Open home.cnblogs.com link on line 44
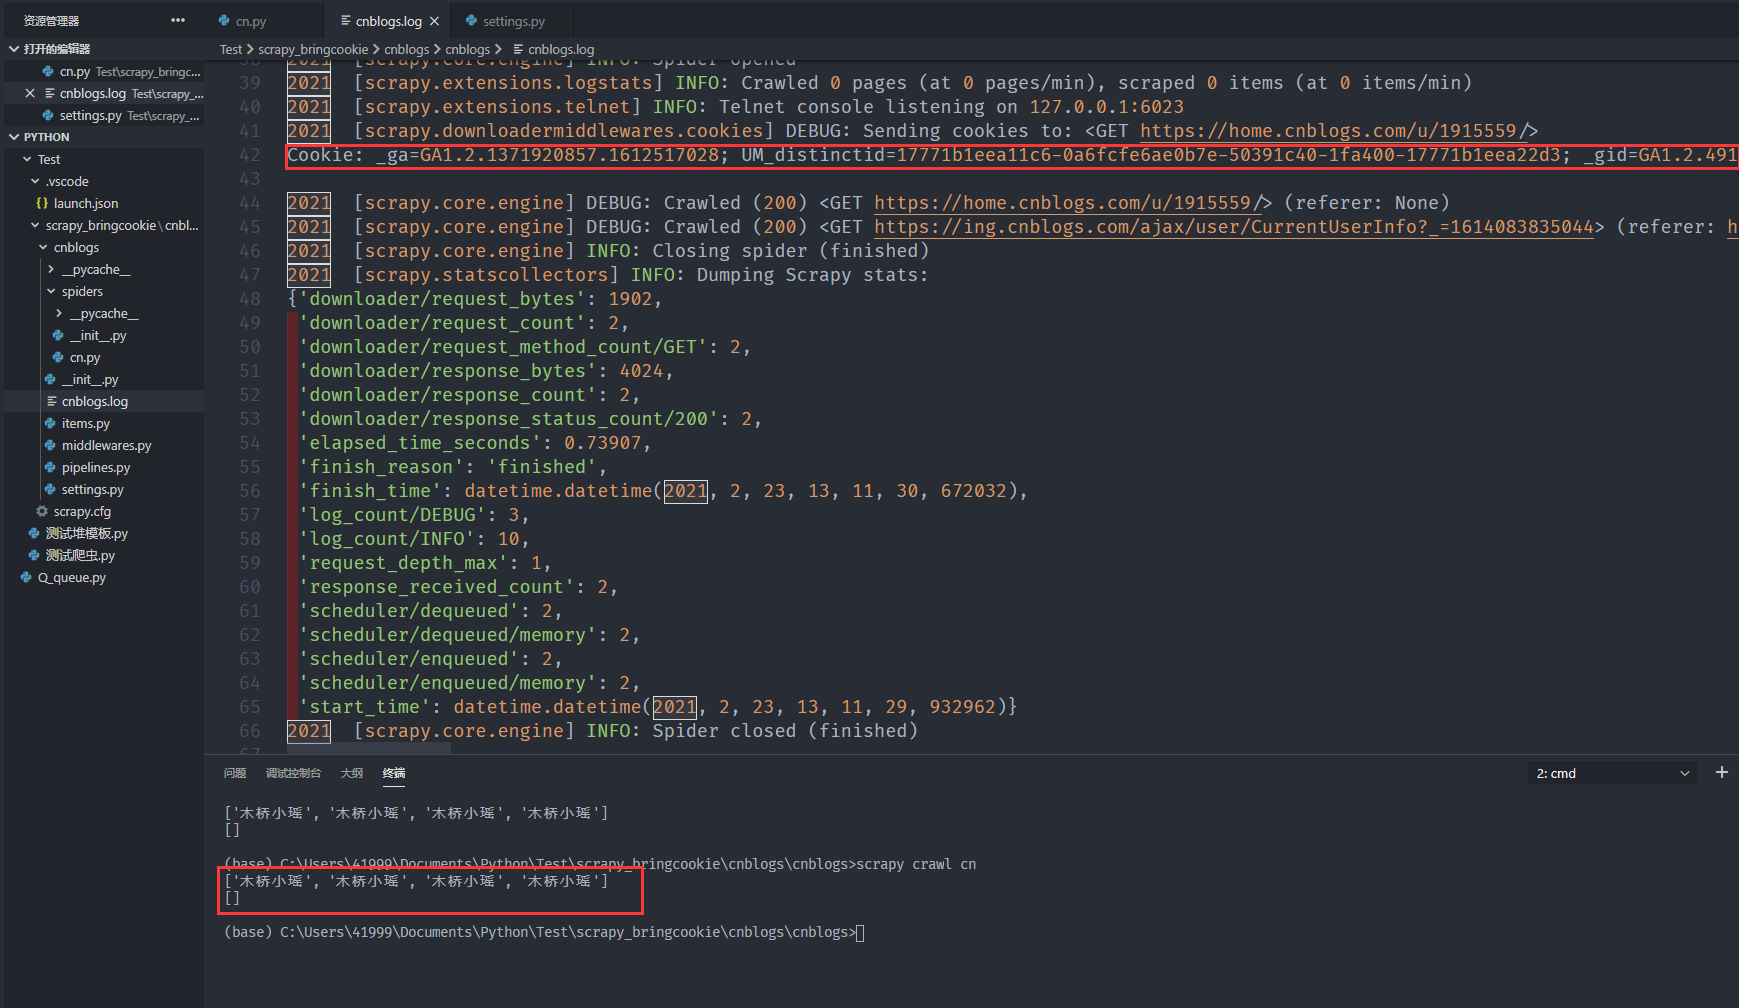This screenshot has height=1008, width=1739. pyautogui.click(x=1067, y=203)
